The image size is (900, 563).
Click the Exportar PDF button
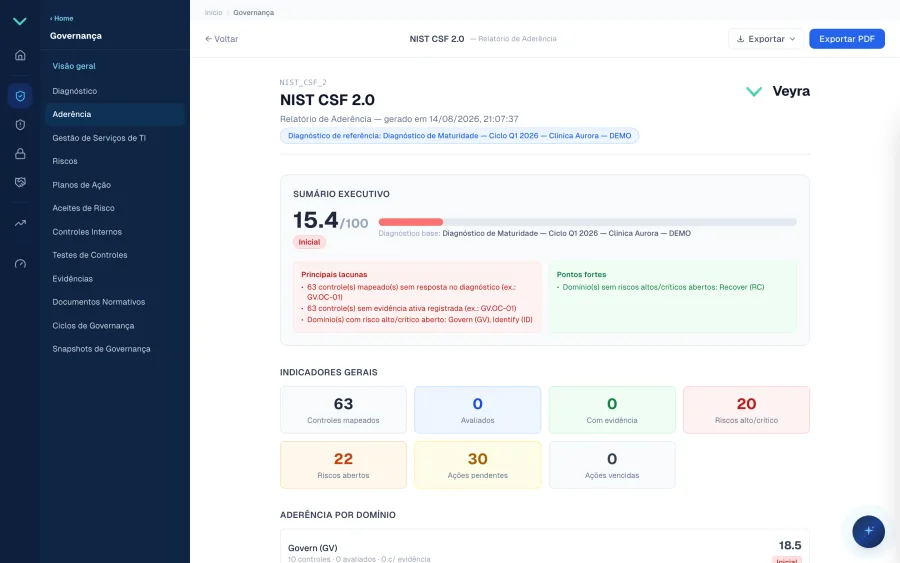click(x=847, y=39)
